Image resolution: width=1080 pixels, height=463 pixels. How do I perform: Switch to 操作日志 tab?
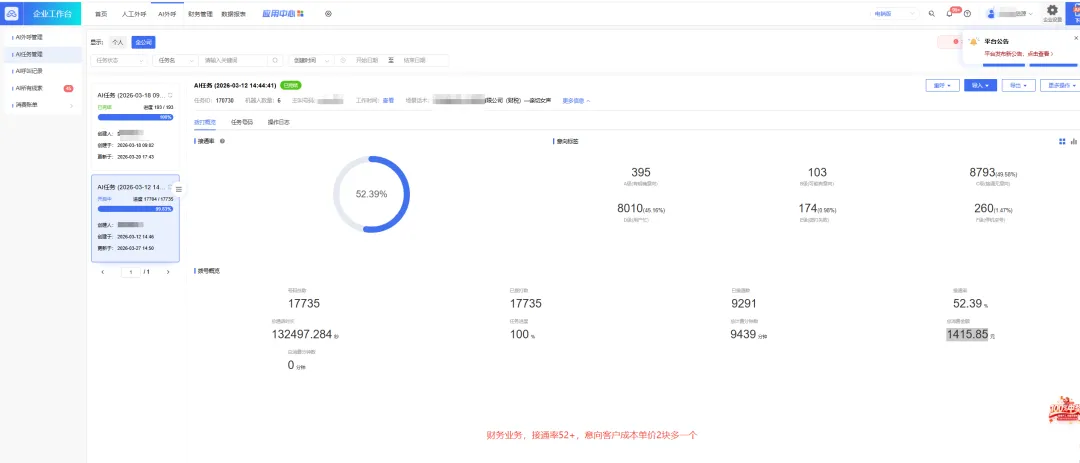tap(278, 122)
